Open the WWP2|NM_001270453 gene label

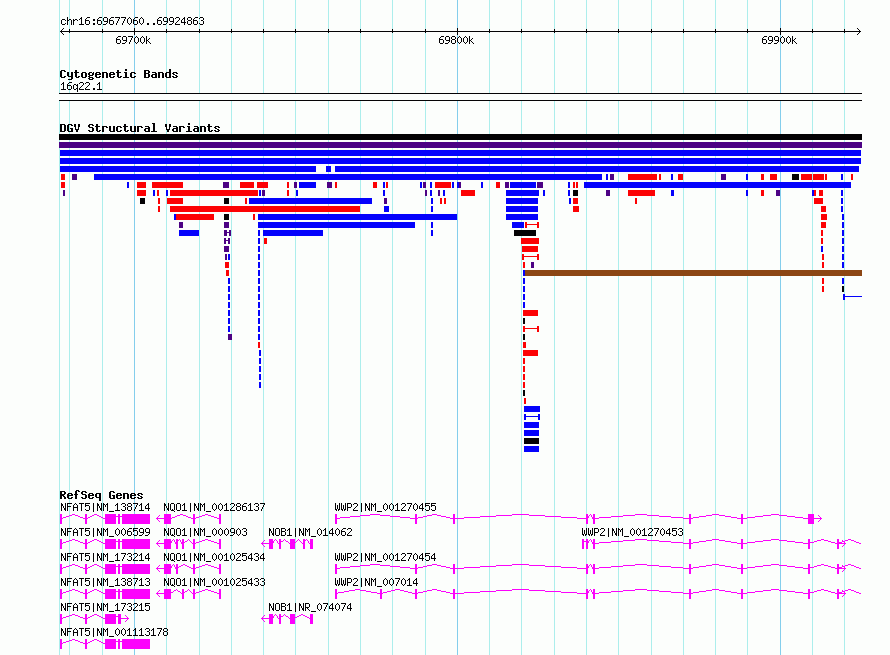(632, 532)
